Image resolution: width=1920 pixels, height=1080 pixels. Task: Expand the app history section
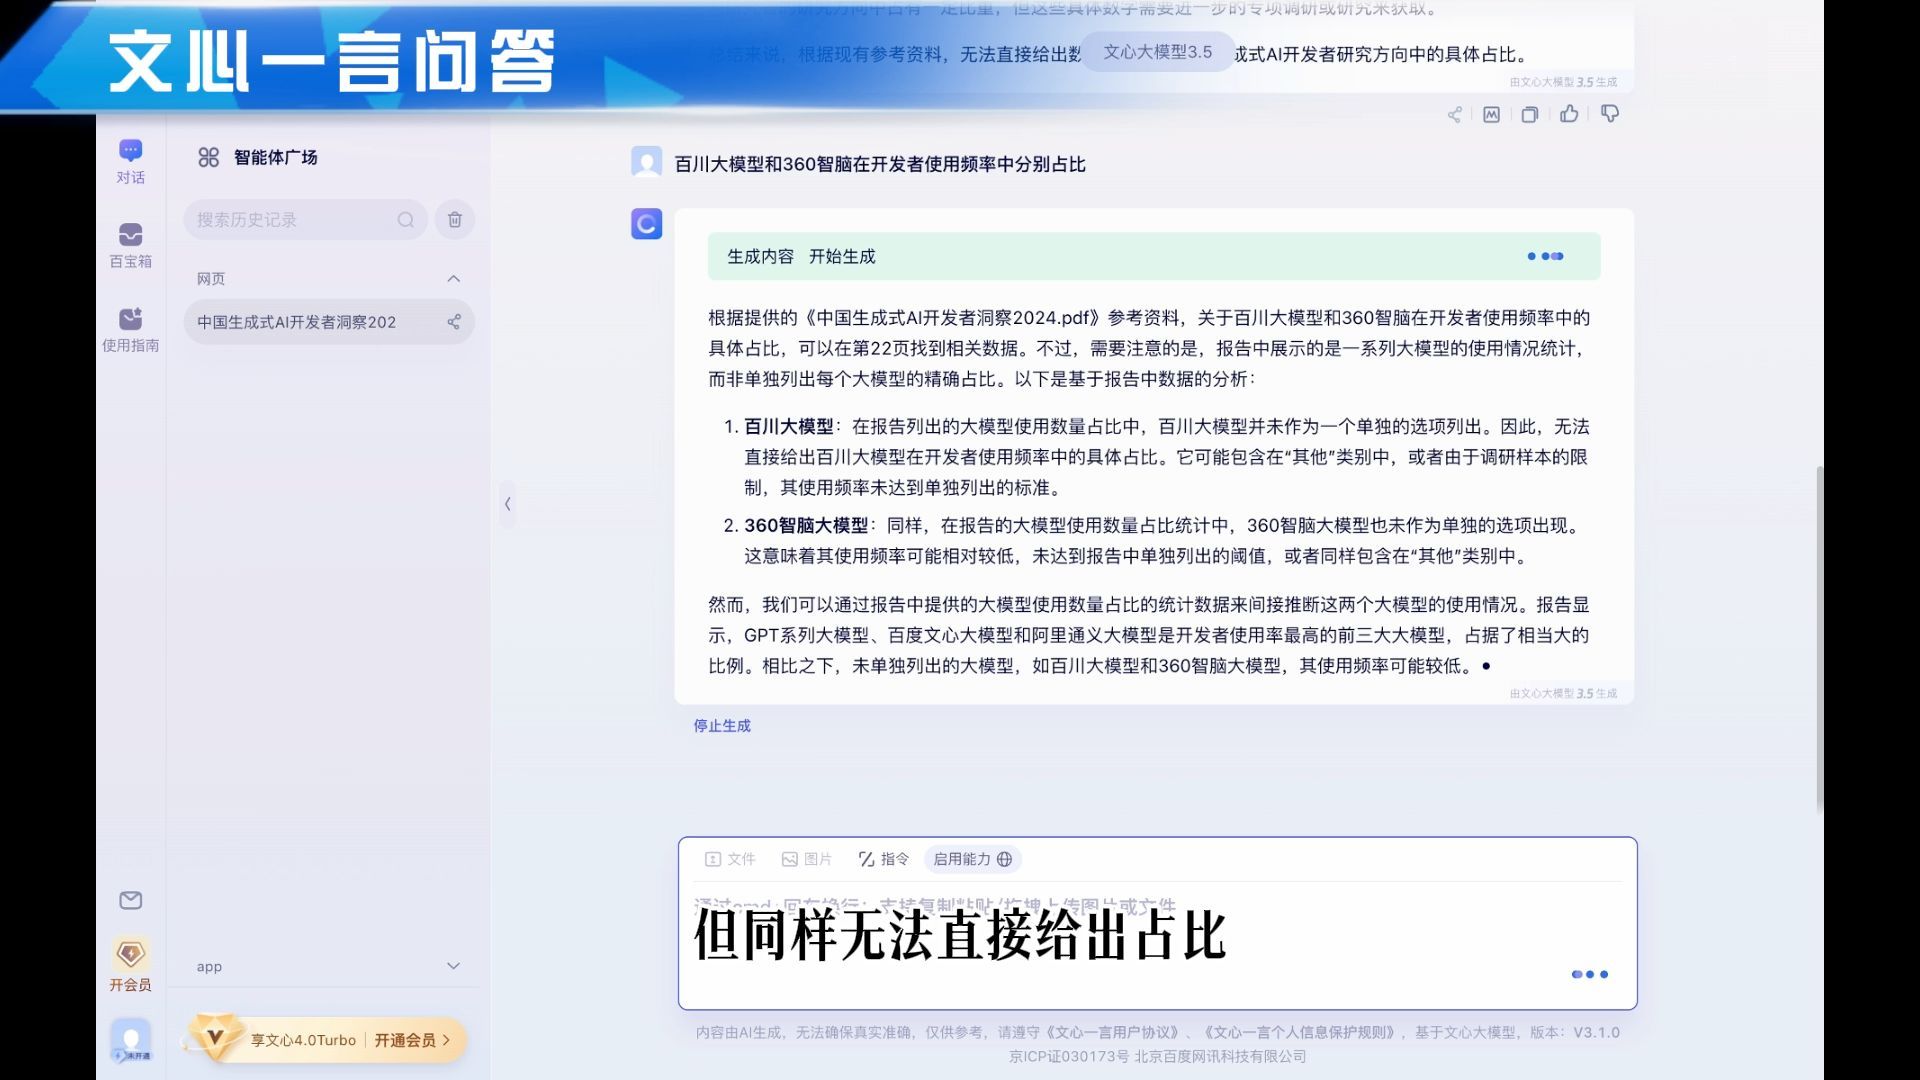click(453, 966)
